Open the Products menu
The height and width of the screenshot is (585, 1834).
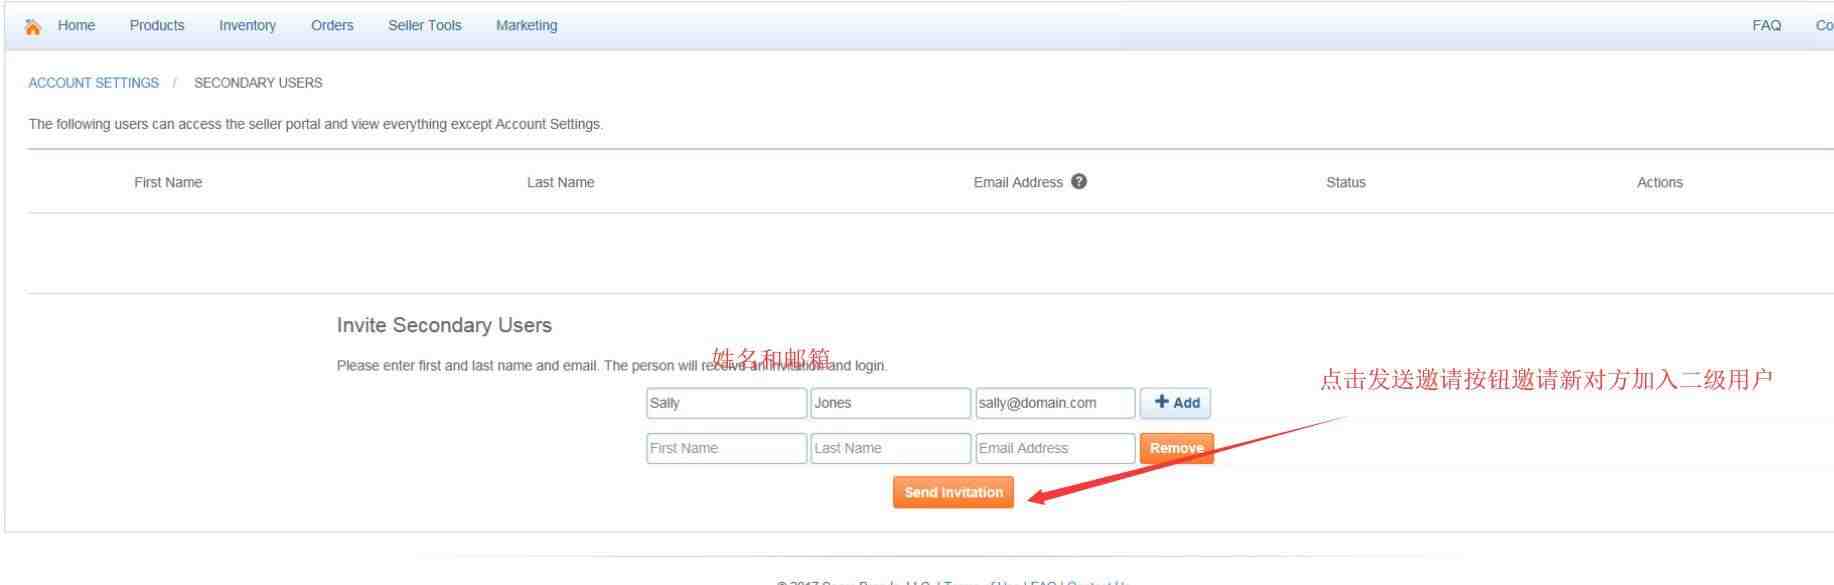tap(157, 26)
